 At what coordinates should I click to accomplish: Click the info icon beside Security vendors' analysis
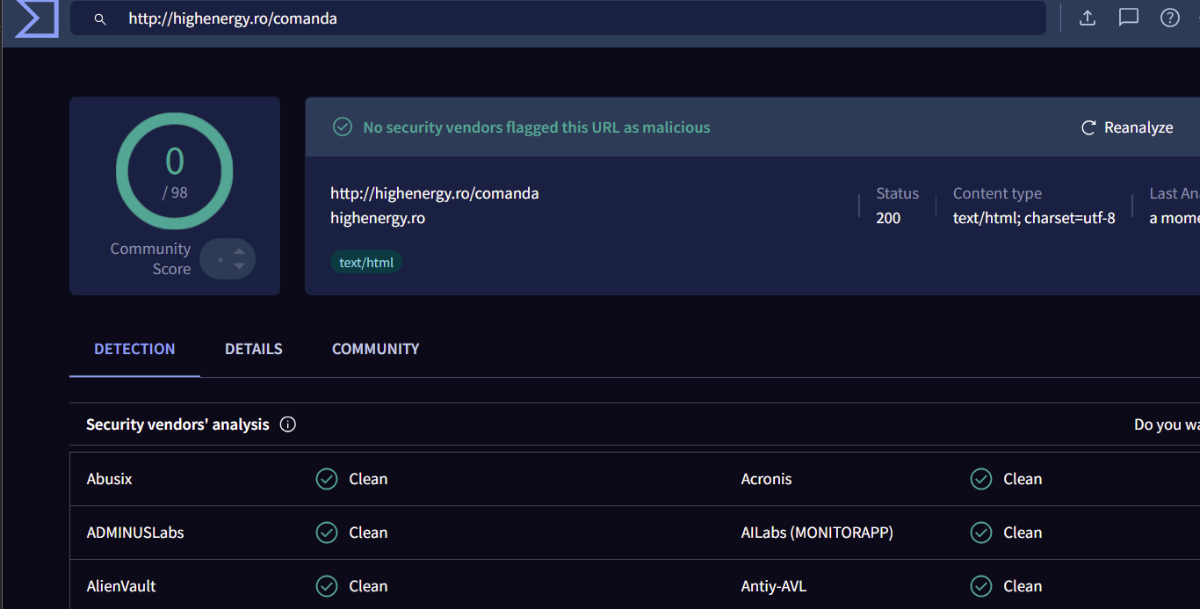click(x=288, y=424)
